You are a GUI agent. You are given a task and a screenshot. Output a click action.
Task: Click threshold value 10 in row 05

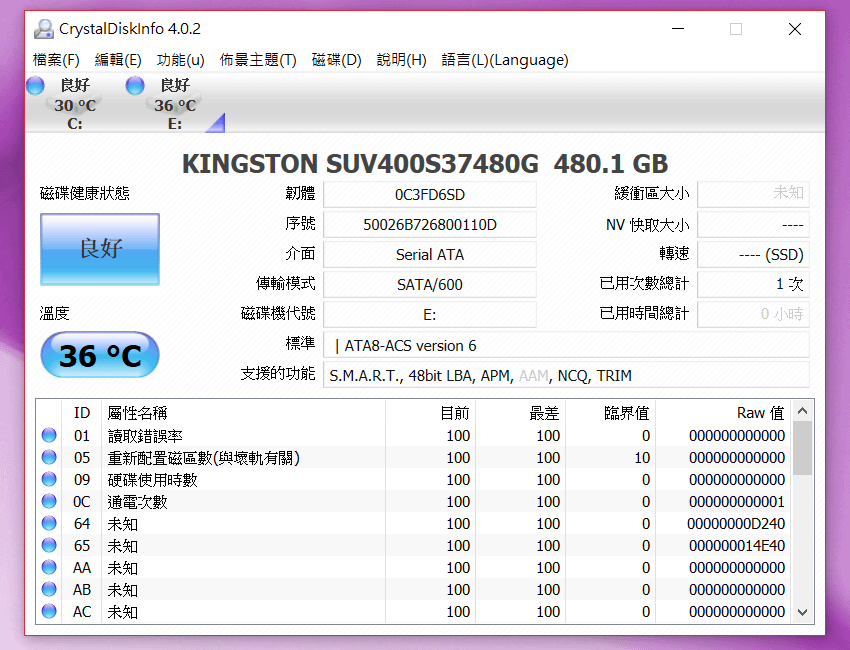642,458
